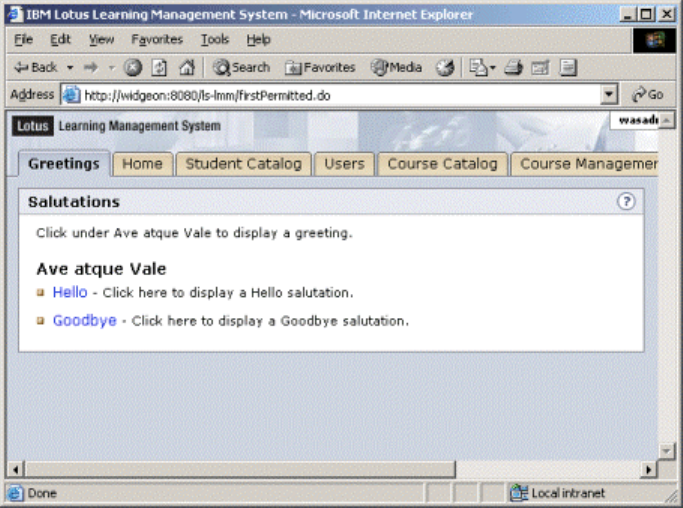Image resolution: width=683 pixels, height=508 pixels.
Task: Open the Tools menu
Action: coord(215,39)
